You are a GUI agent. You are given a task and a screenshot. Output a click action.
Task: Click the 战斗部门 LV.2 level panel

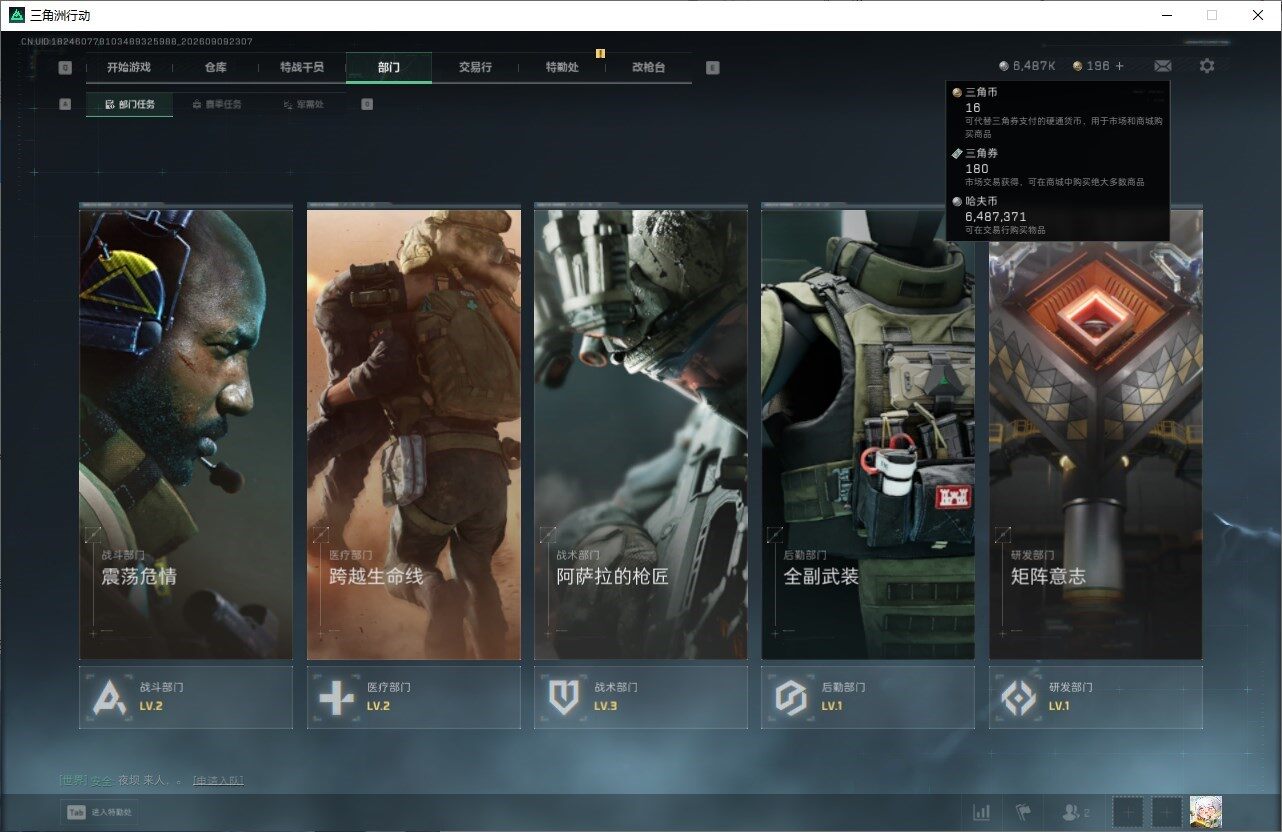186,697
